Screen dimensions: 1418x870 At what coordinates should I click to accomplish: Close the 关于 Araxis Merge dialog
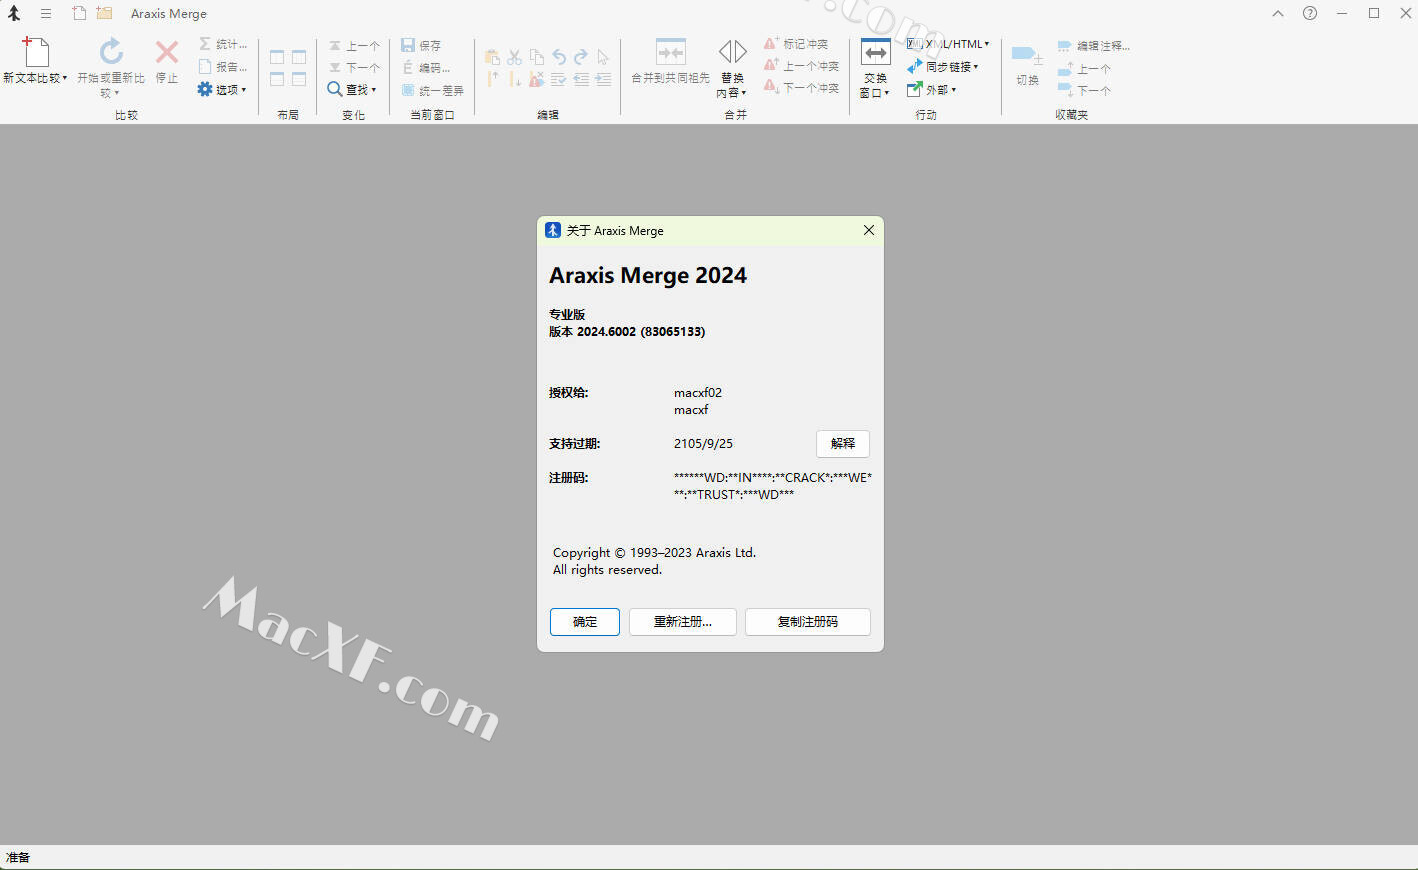point(869,231)
